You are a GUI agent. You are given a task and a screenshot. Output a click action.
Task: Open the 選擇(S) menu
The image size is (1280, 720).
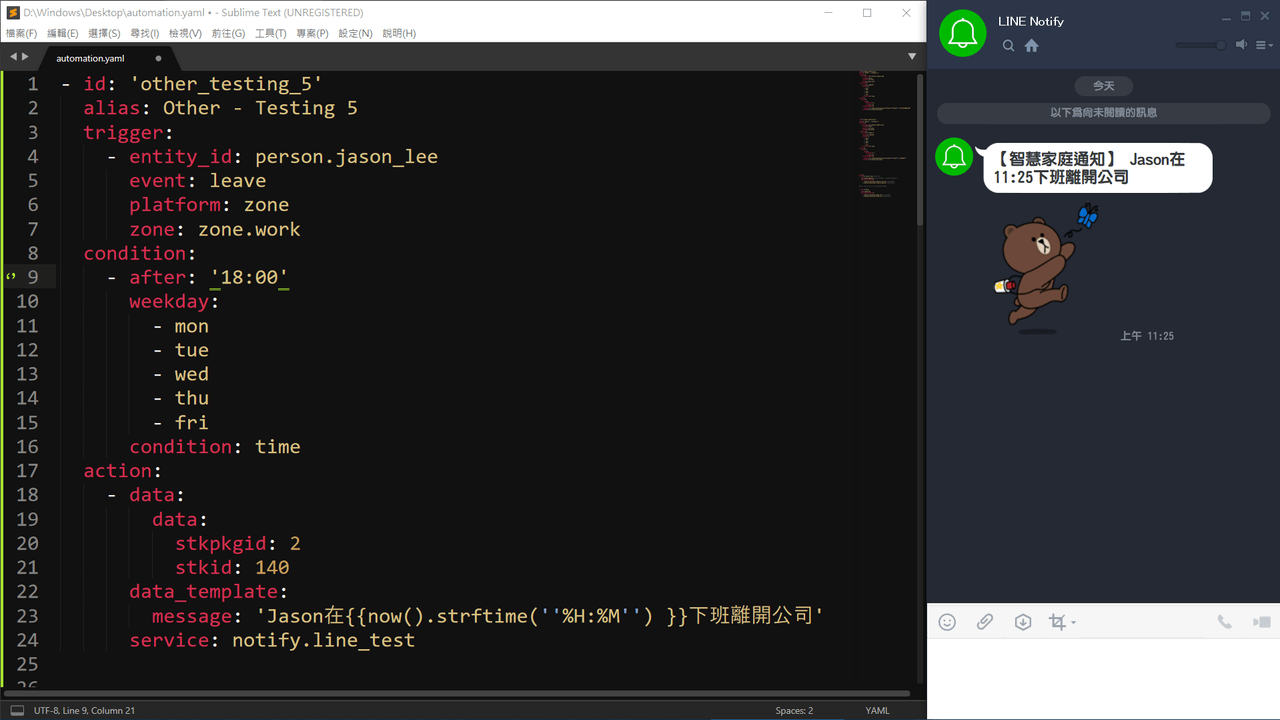(x=104, y=33)
